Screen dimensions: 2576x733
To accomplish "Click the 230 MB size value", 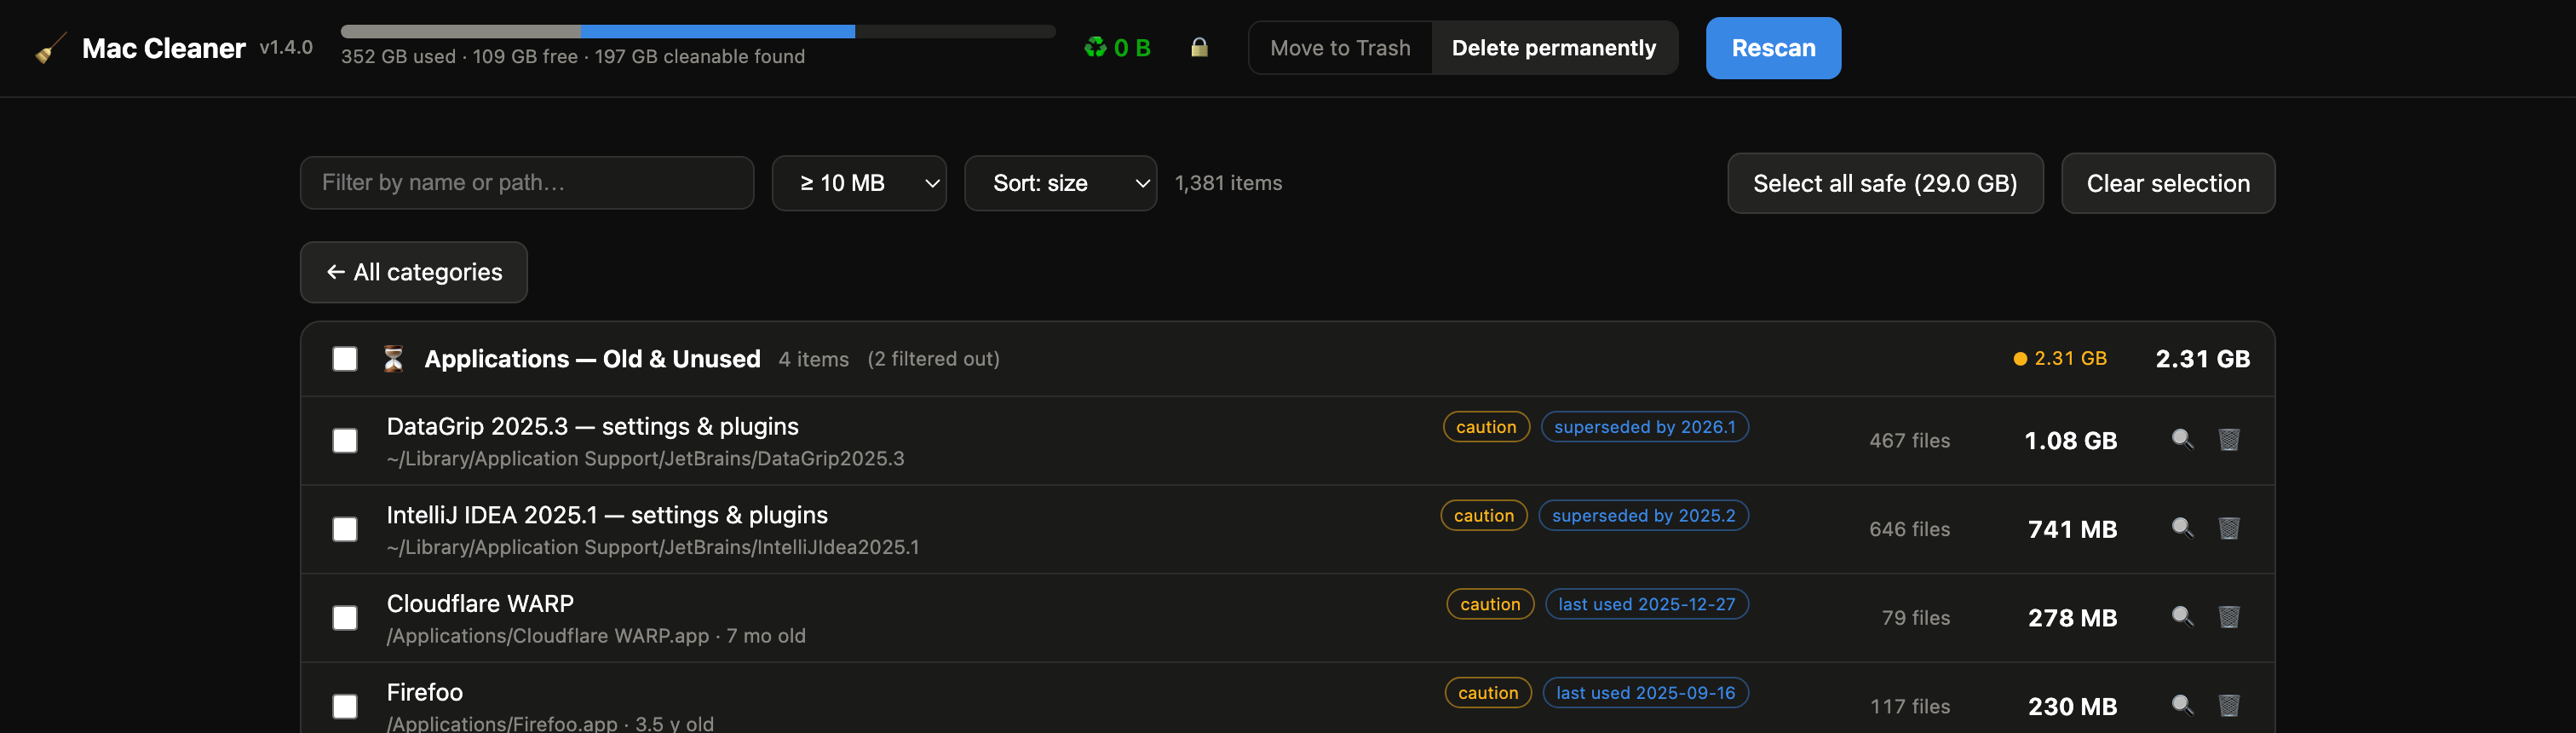I will coord(2072,707).
